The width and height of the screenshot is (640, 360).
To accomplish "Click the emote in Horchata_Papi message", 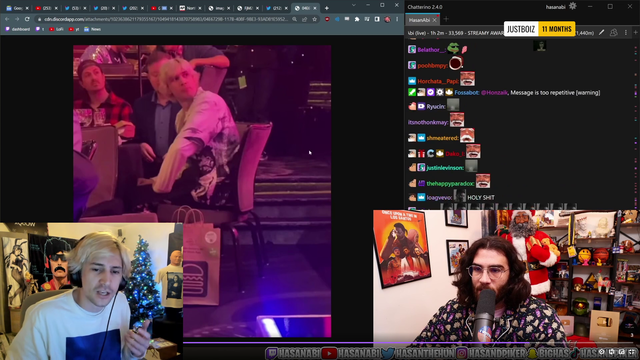I will pos(467,79).
